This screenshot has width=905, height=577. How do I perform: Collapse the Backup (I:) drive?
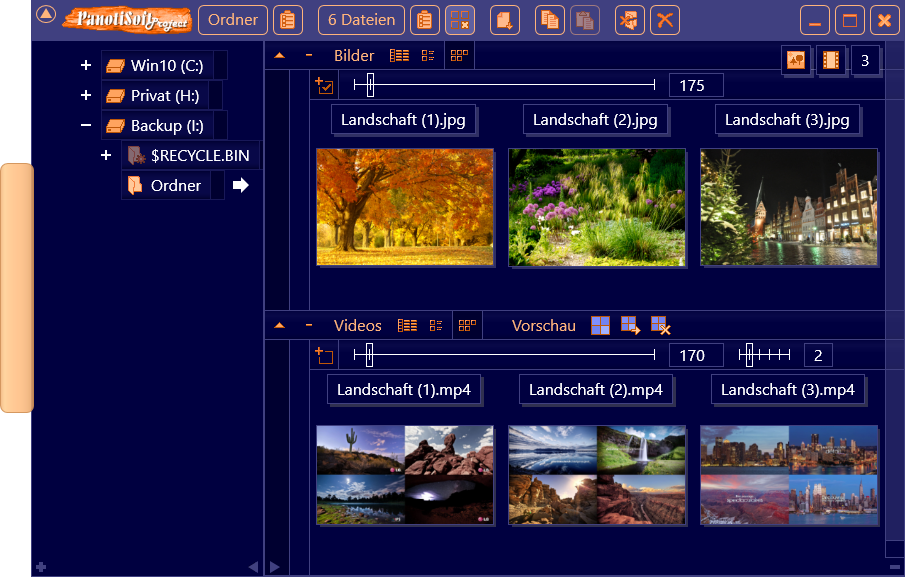pos(86,124)
